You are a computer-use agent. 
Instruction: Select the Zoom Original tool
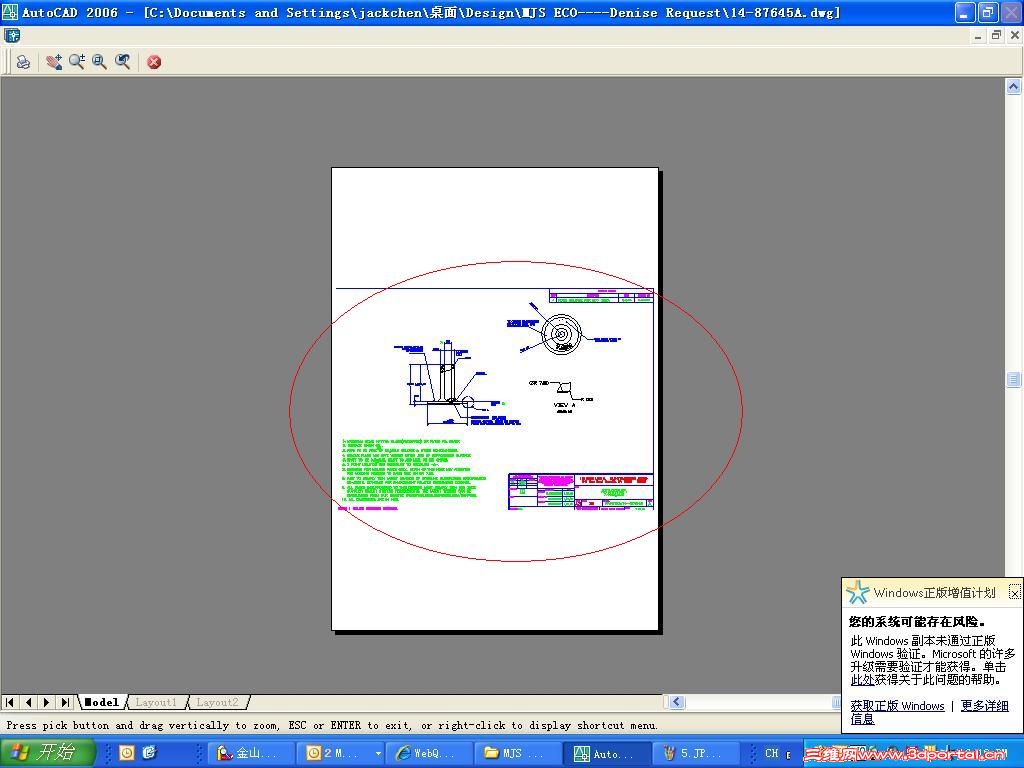click(122, 62)
